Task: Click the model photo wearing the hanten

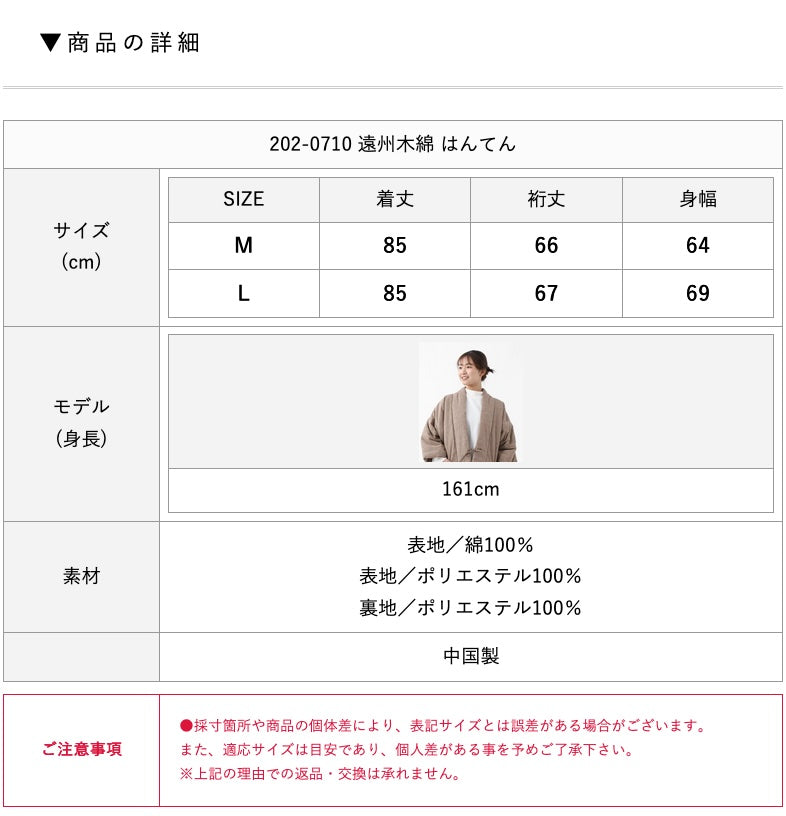Action: pos(470,402)
